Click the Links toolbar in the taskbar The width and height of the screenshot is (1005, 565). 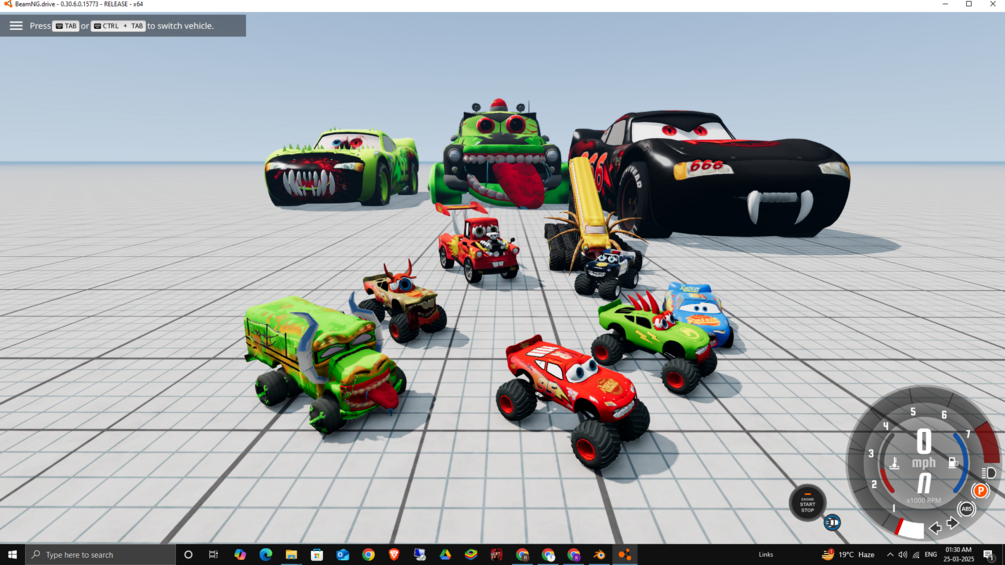766,555
